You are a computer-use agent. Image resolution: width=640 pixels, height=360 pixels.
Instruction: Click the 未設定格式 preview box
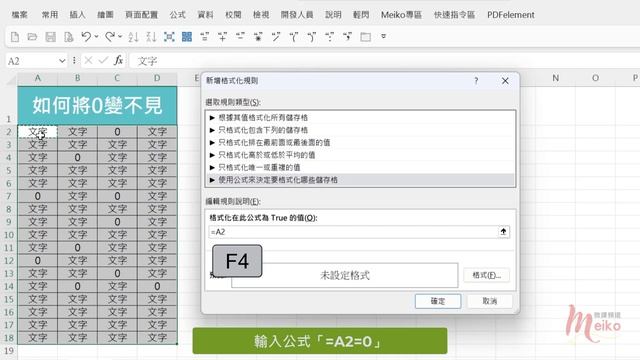[344, 276]
